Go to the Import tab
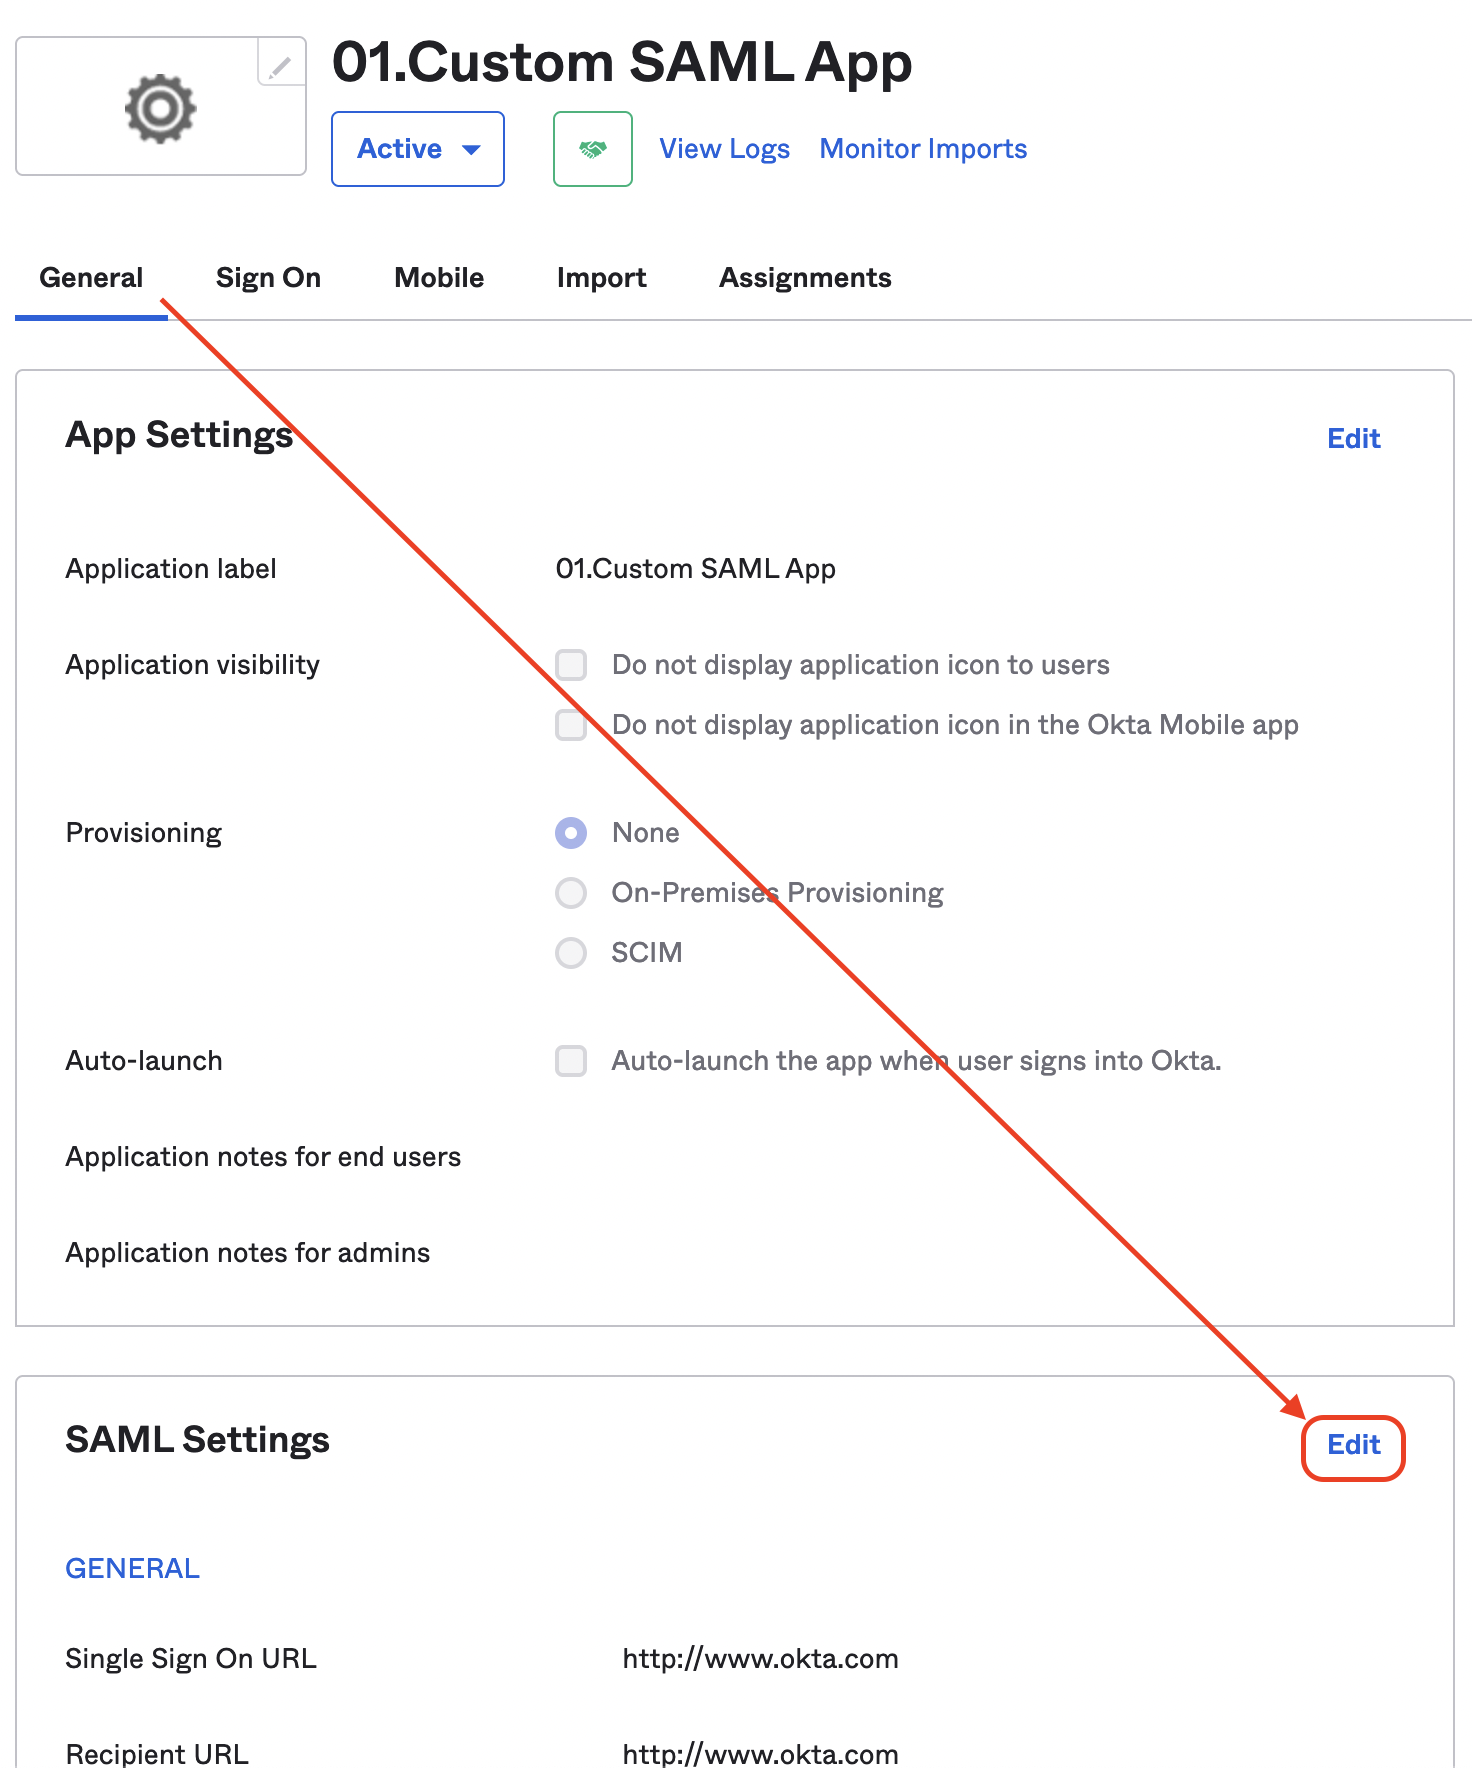This screenshot has width=1472, height=1768. (x=601, y=278)
